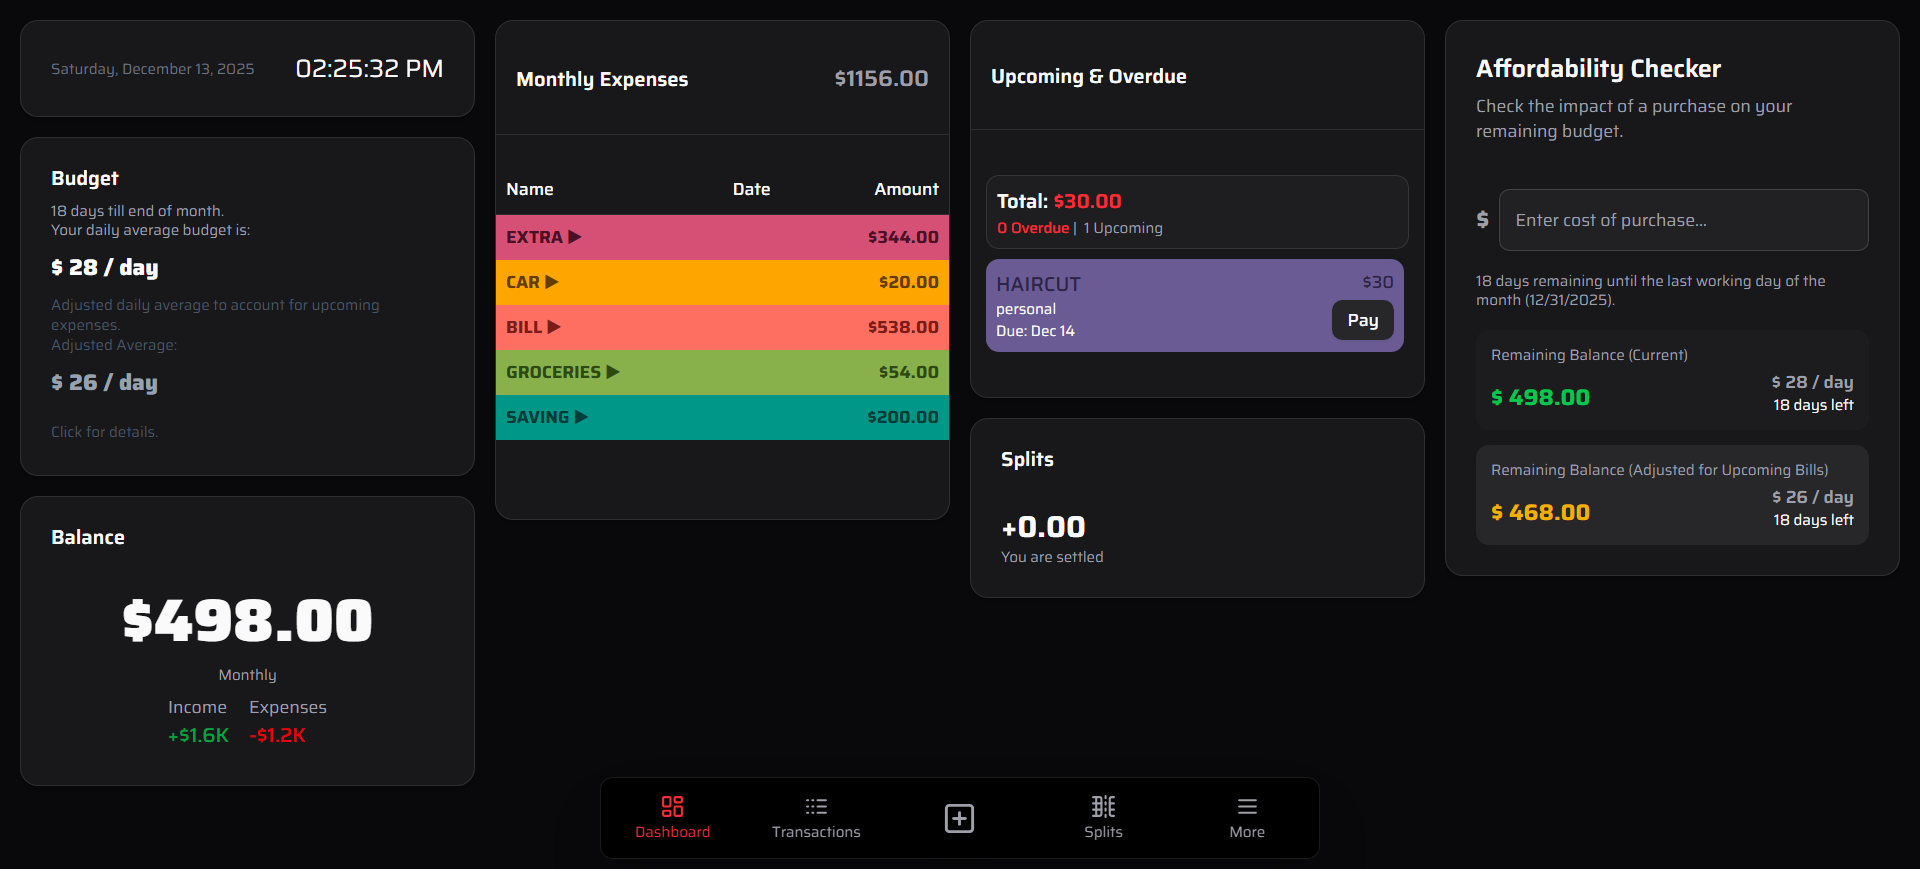Screen dimensions: 1920x869
Task: Sort by the Amount column header
Action: coord(906,189)
